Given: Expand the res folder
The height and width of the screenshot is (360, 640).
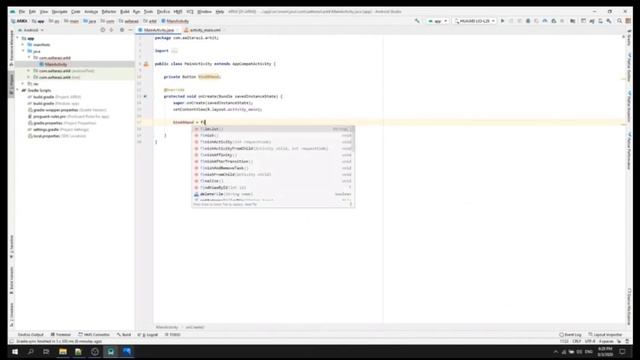Looking at the screenshot, I should click(x=23, y=84).
